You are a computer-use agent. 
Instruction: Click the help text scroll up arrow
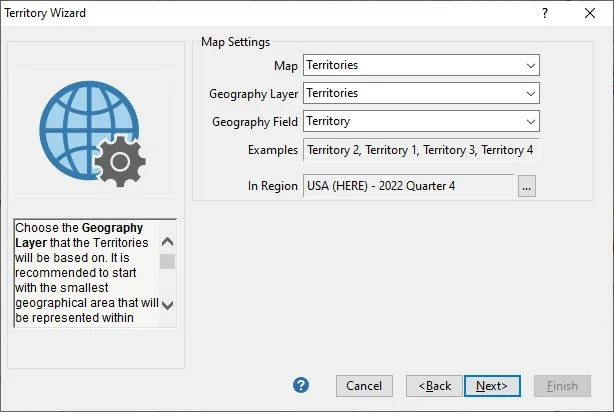point(167,241)
